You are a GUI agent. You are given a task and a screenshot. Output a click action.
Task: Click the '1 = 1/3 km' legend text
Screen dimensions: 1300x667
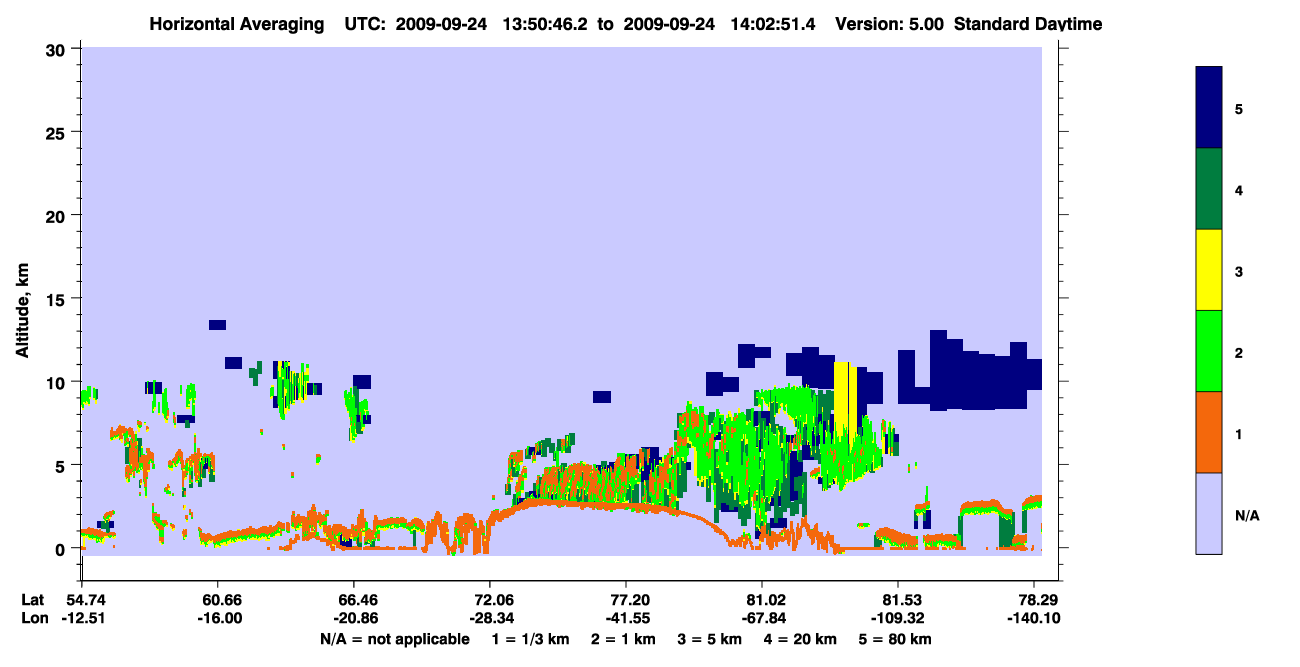(532, 639)
